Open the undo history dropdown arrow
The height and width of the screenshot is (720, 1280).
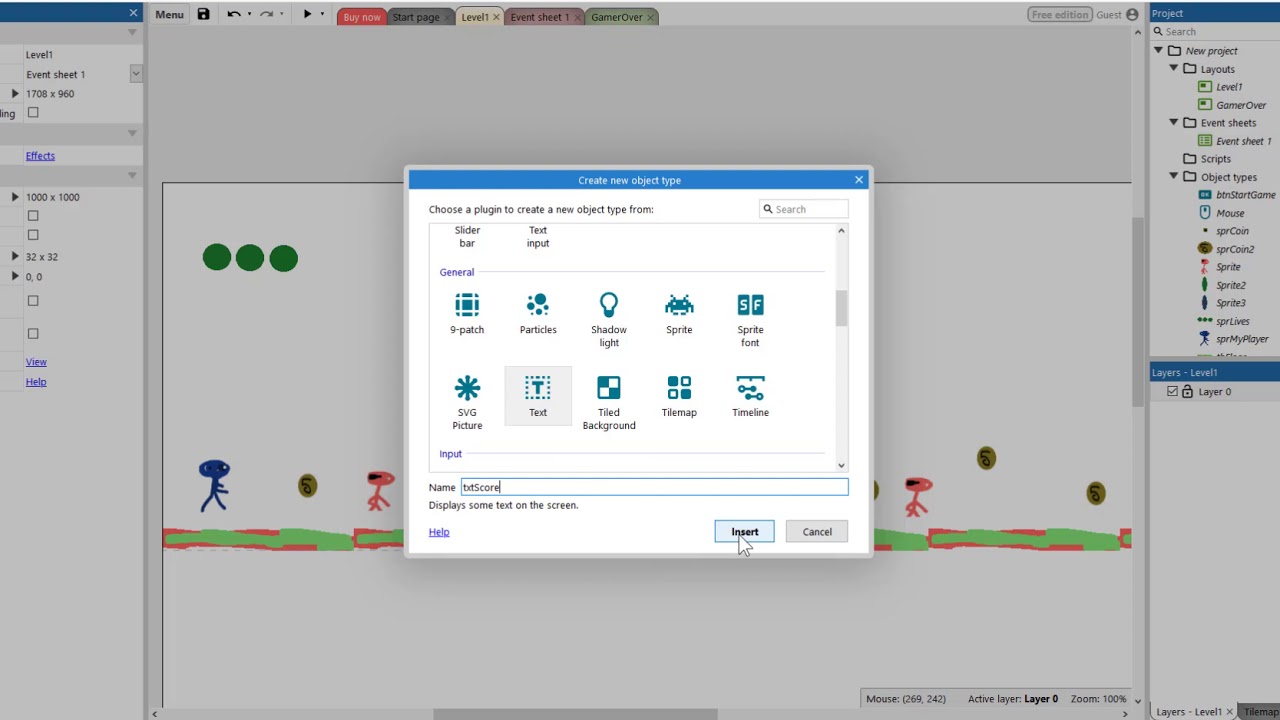coord(248,14)
